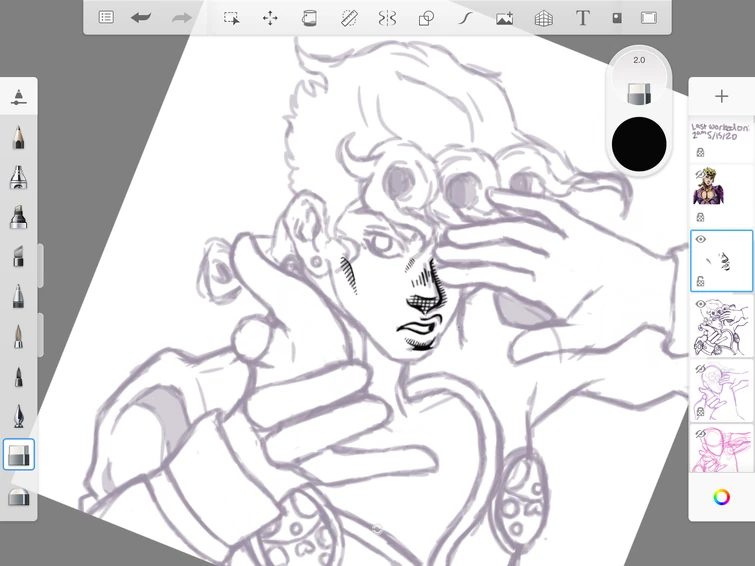Select the Paint Brush tool
The height and width of the screenshot is (566, 755).
click(x=18, y=336)
